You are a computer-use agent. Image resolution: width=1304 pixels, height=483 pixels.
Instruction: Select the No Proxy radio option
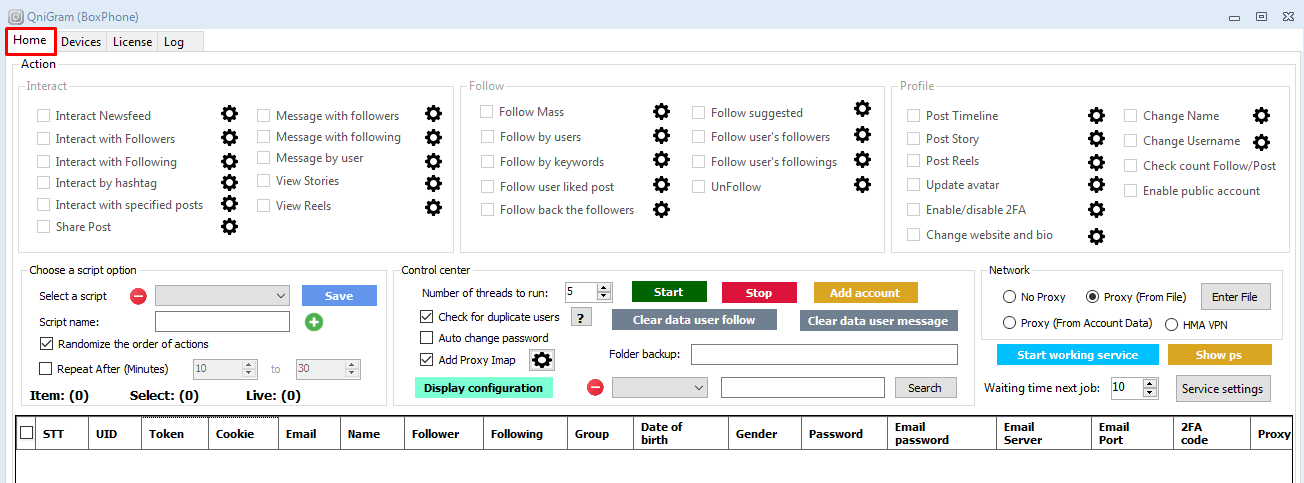pos(1009,297)
